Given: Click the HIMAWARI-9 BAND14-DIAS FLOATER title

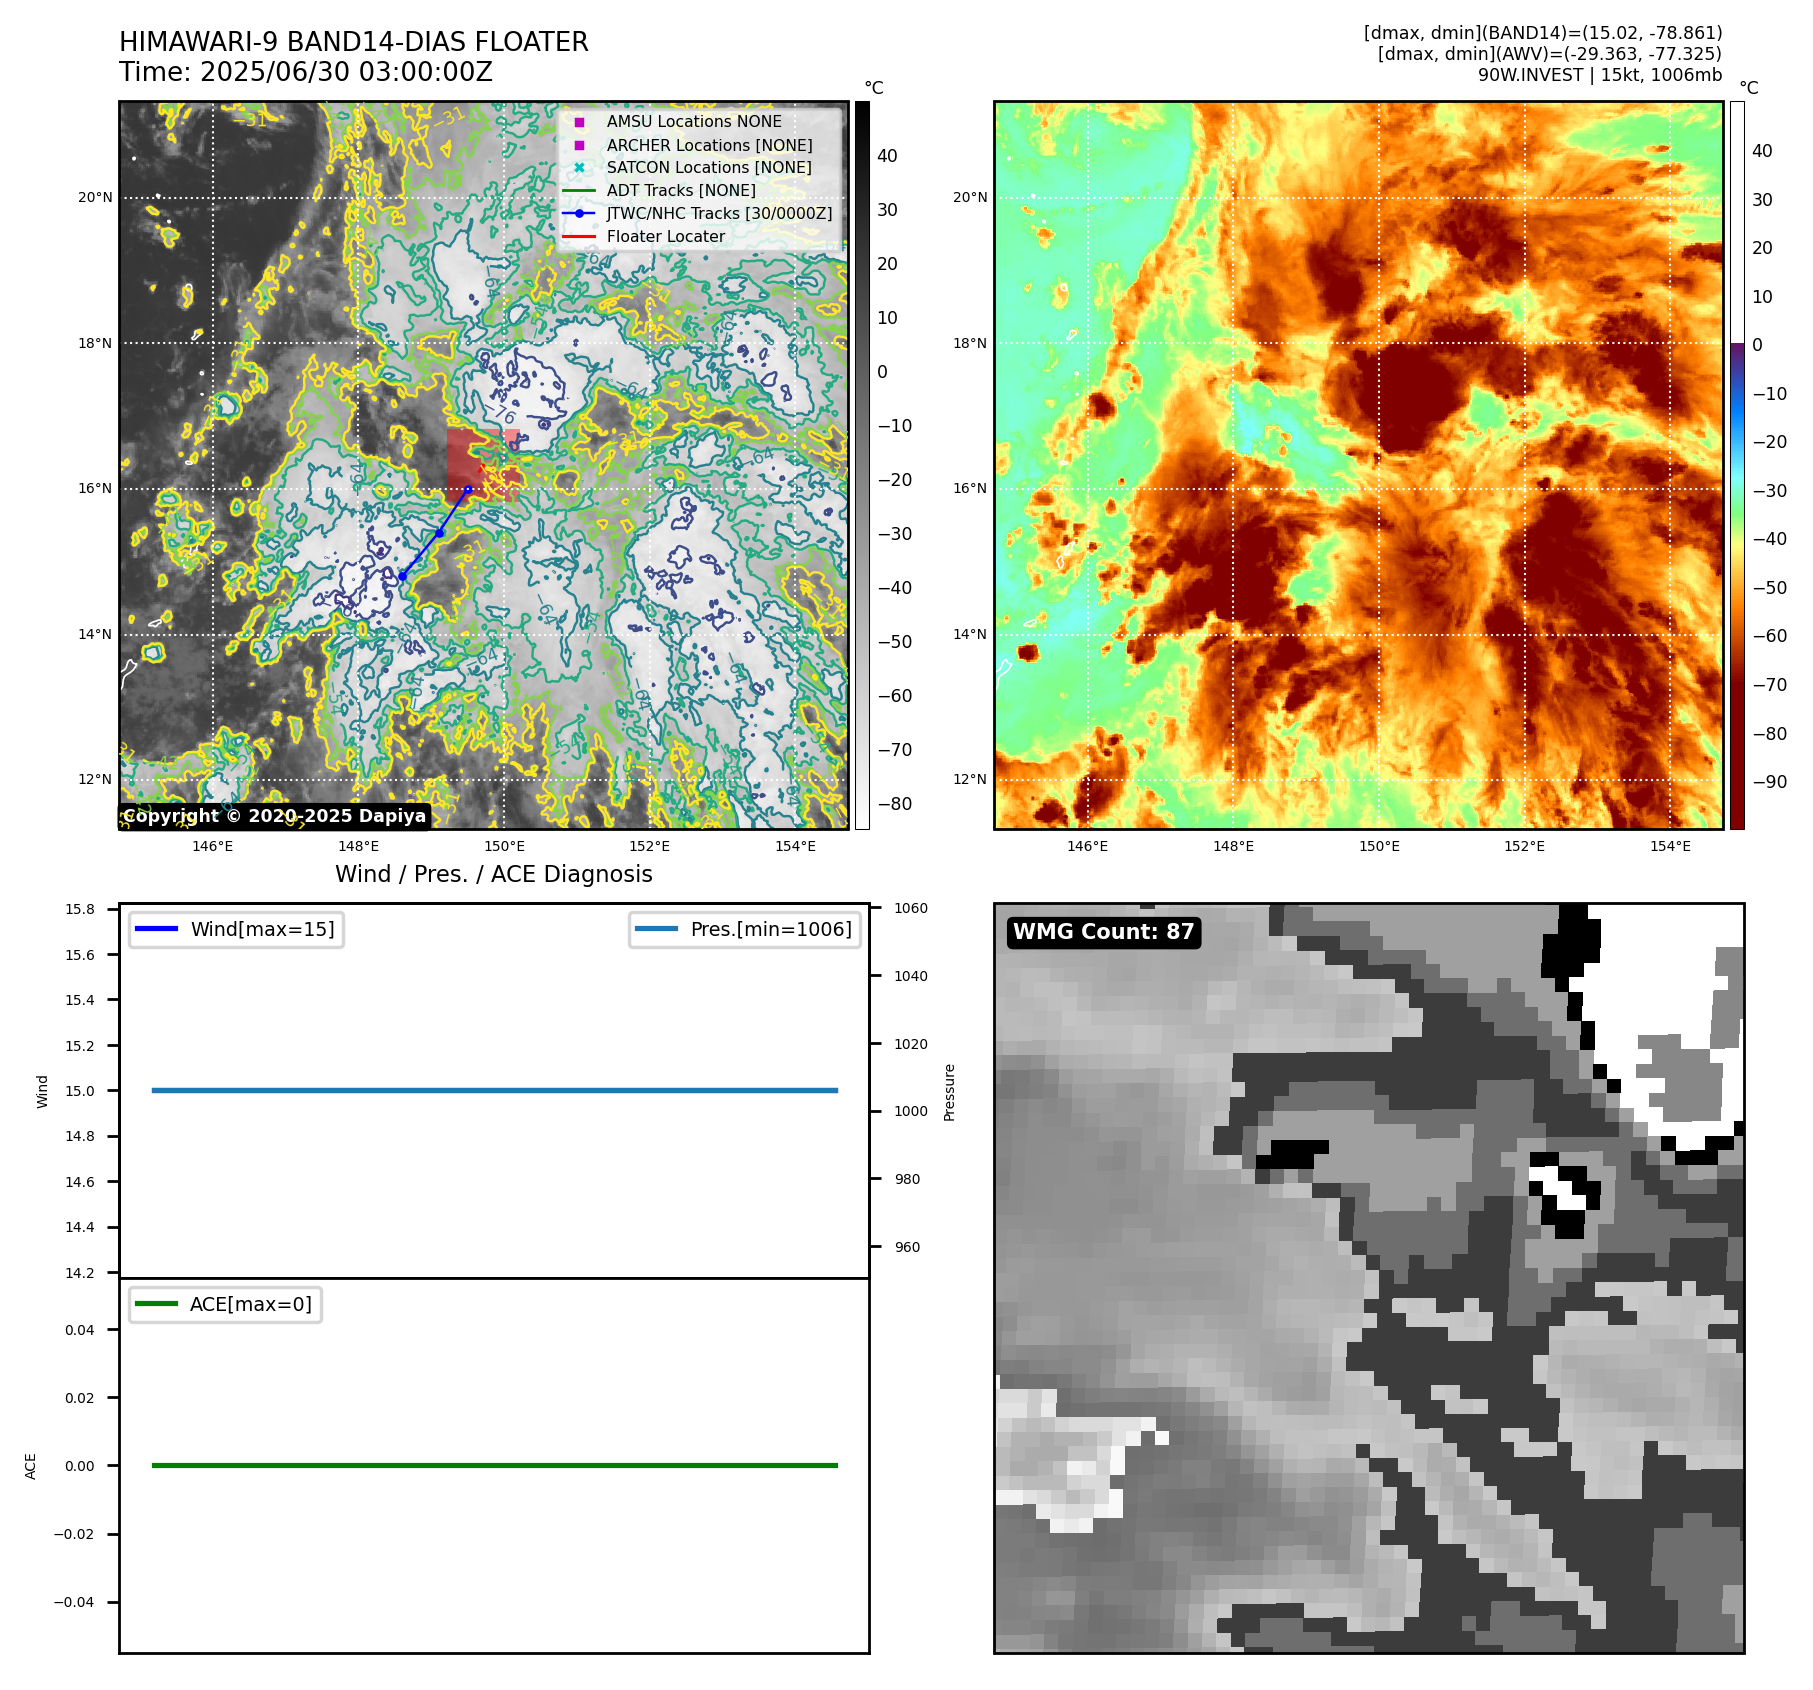Looking at the screenshot, I should [x=354, y=42].
